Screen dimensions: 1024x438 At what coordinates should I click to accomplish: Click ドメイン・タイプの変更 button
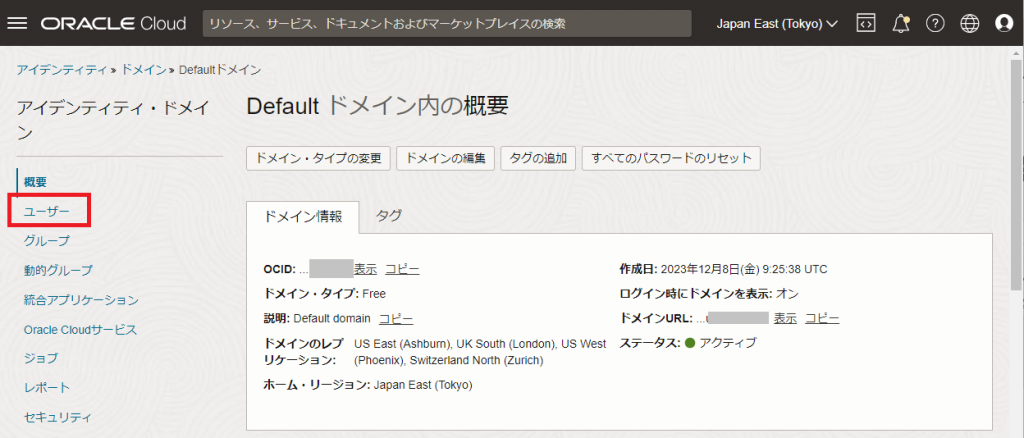point(318,158)
